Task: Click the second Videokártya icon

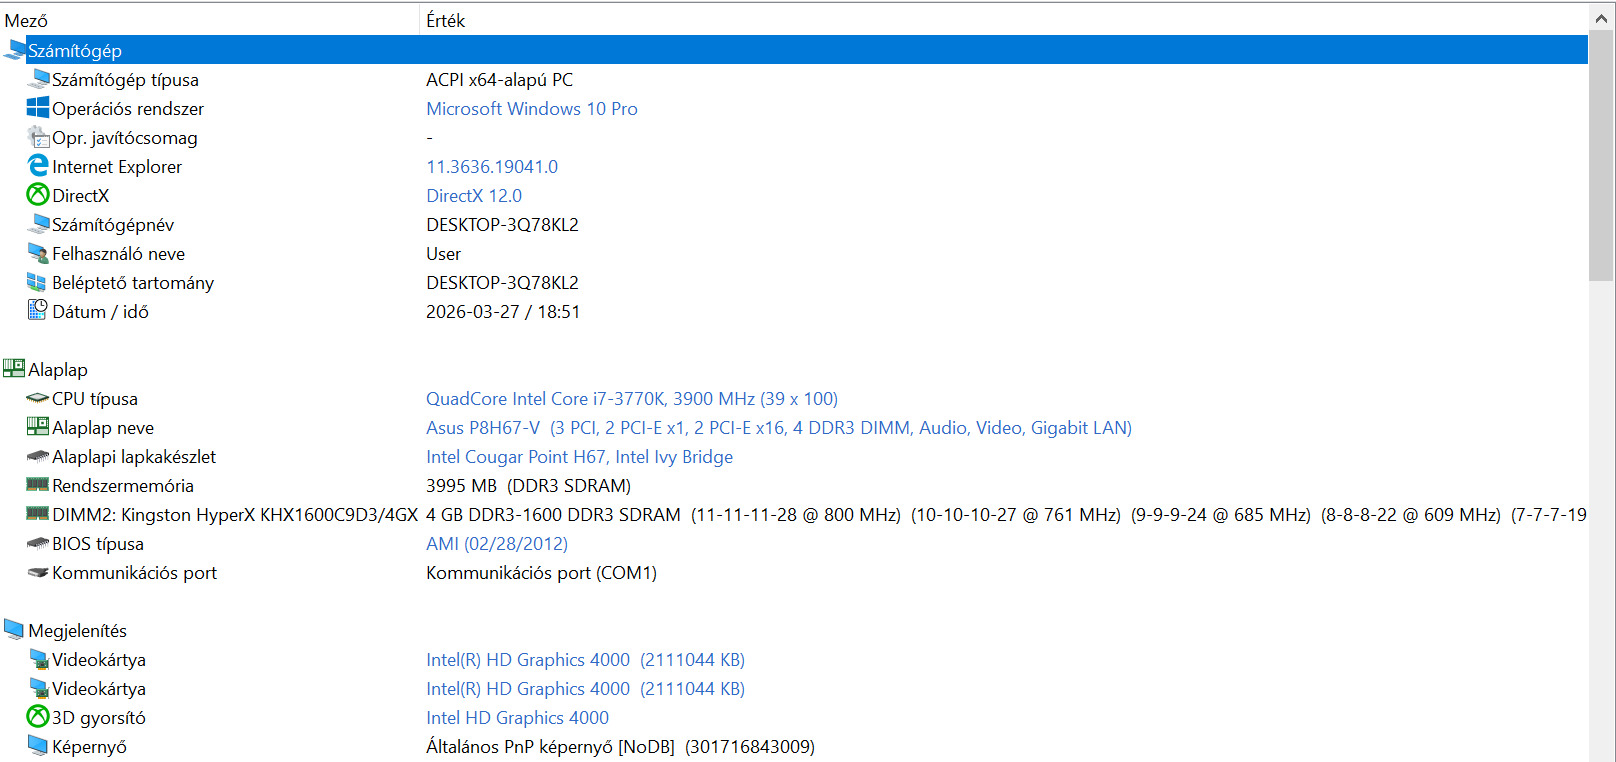Action: 38,688
